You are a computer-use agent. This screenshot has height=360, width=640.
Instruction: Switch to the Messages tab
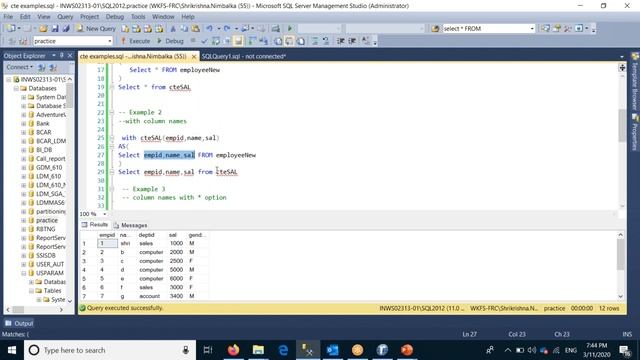pos(130,225)
